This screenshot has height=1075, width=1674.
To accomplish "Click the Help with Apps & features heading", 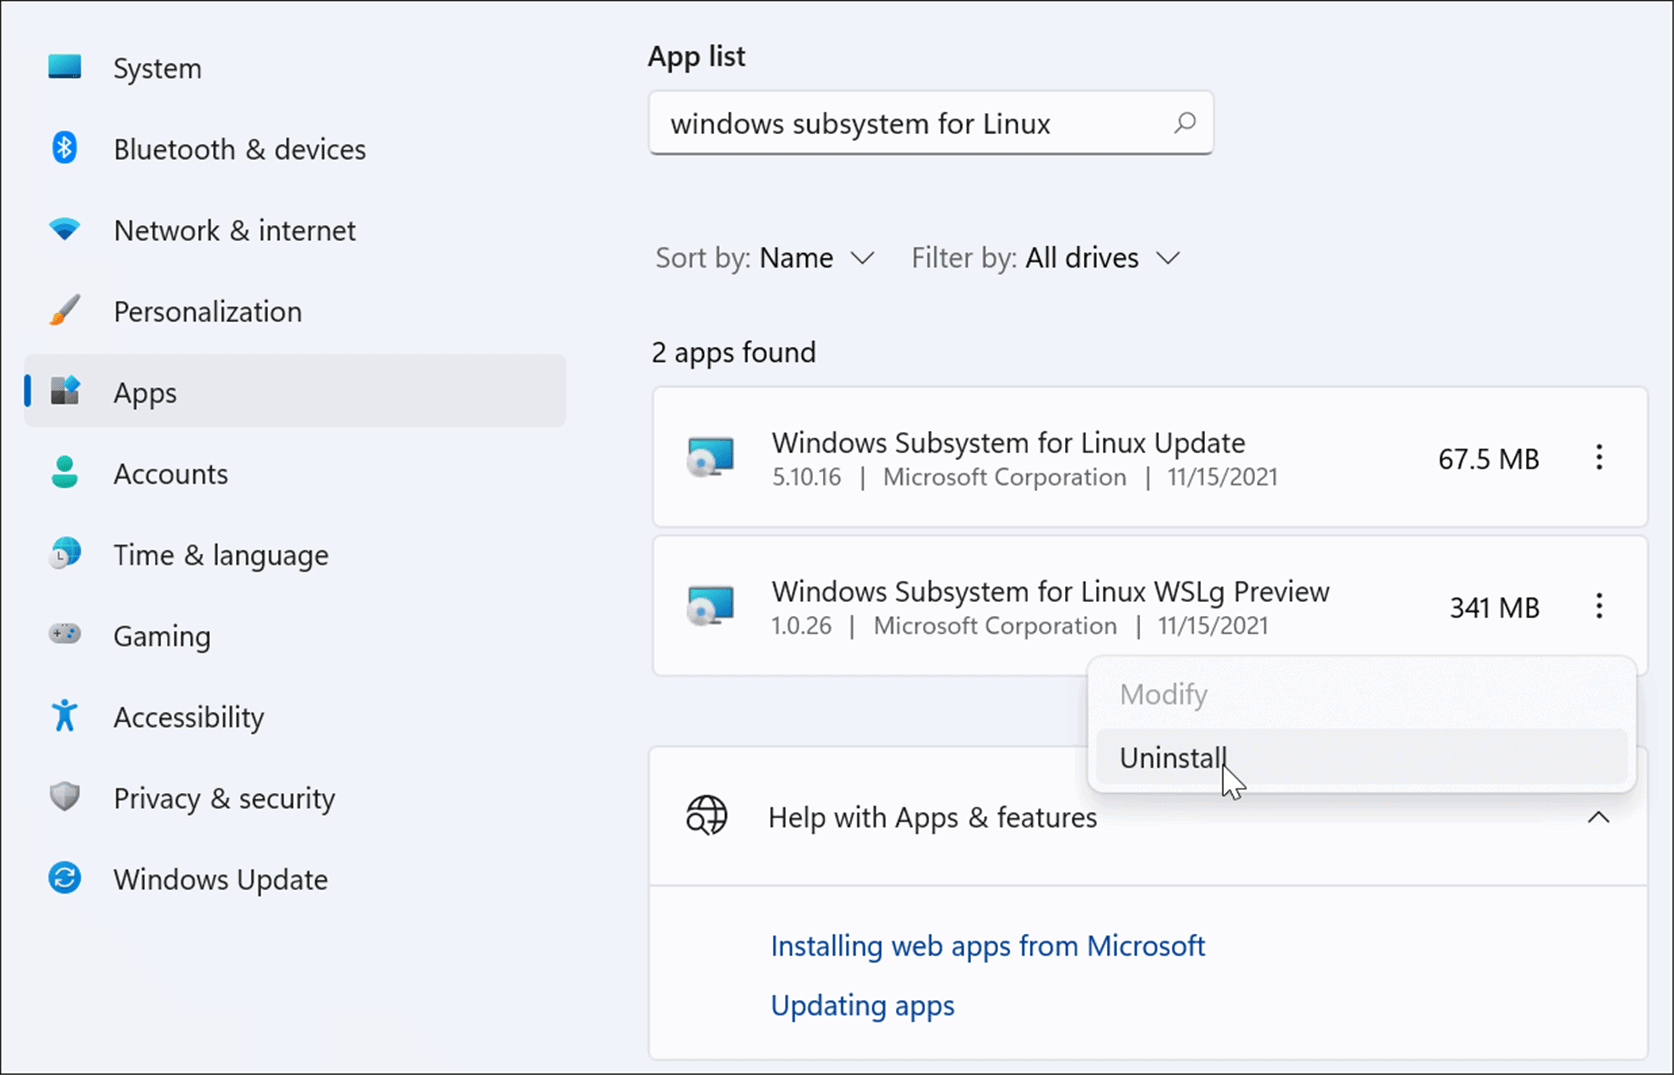I will point(932,817).
